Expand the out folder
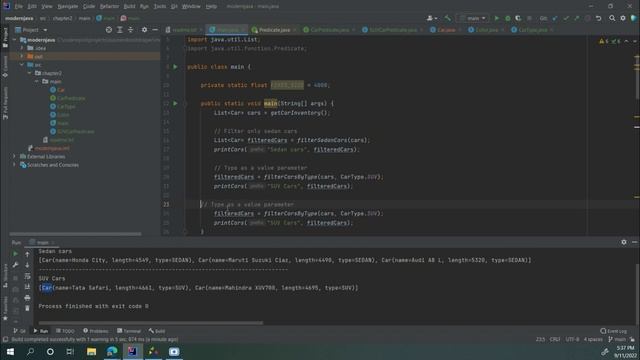This screenshot has width=640, height=360. pyautogui.click(x=22, y=56)
